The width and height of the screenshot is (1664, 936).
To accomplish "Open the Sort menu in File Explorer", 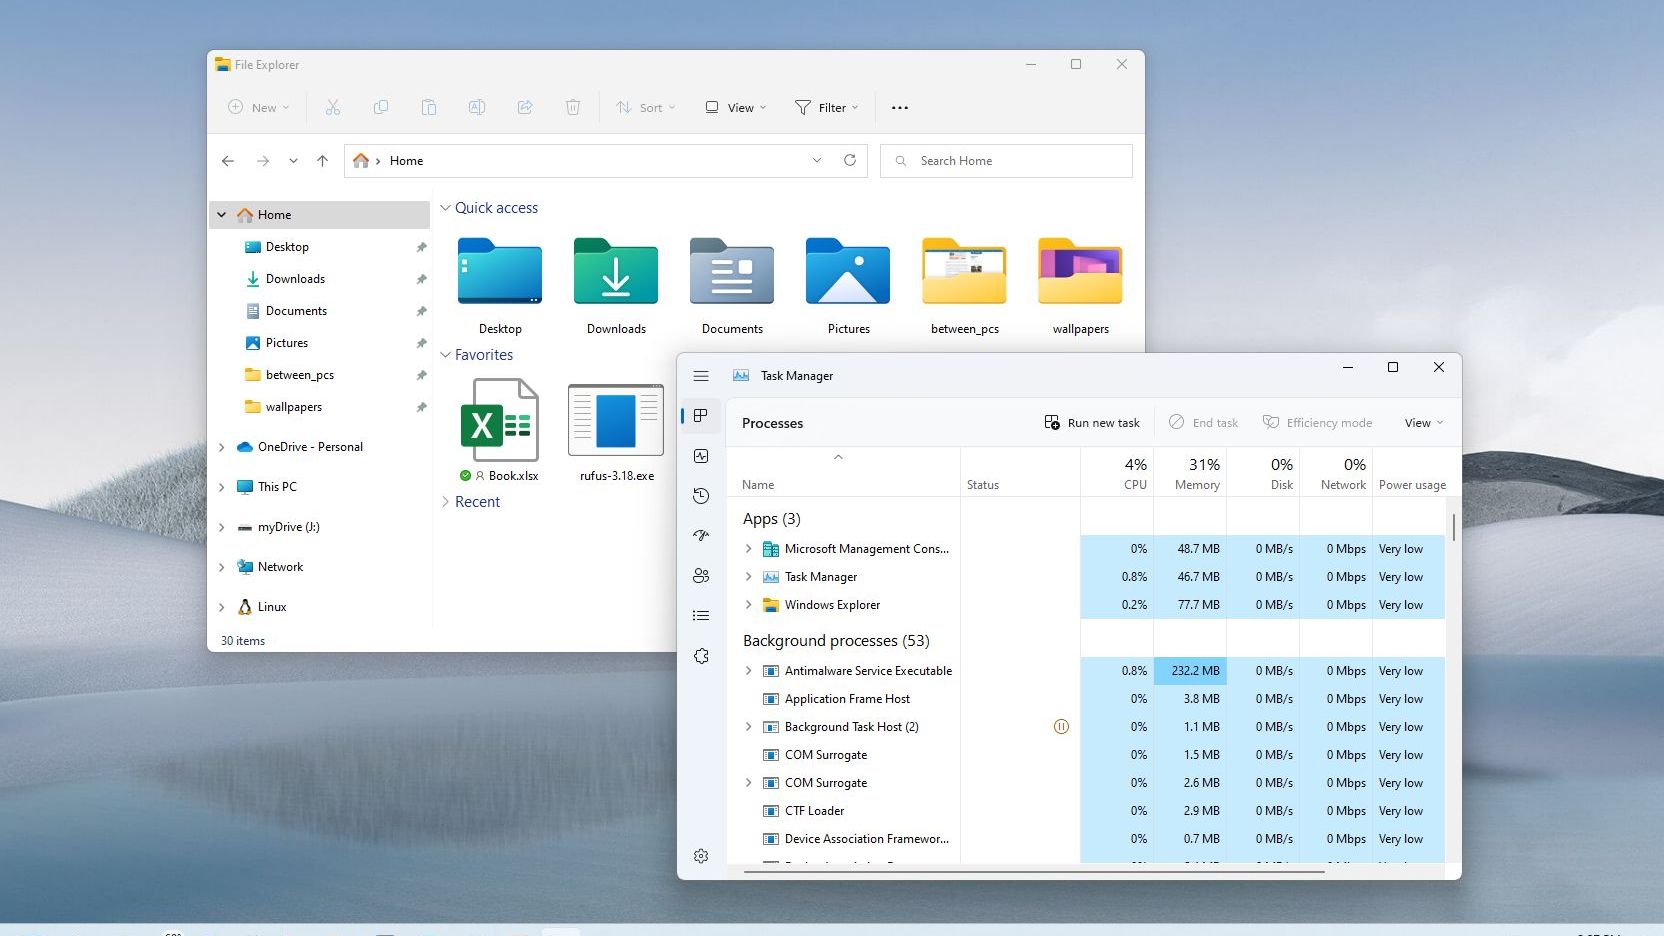I will [646, 108].
